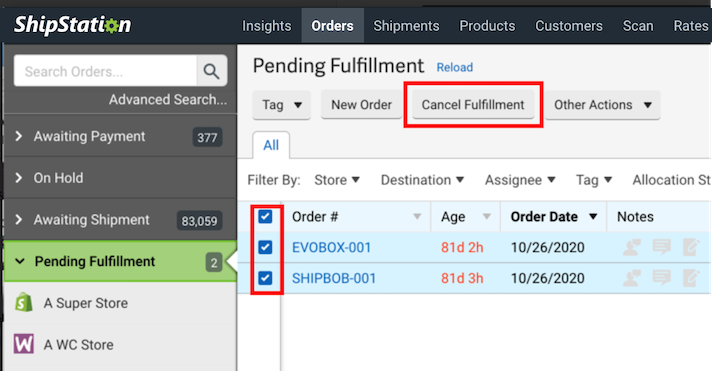Open the WooCommerce icon for A WC Store
The width and height of the screenshot is (712, 371).
click(x=24, y=344)
